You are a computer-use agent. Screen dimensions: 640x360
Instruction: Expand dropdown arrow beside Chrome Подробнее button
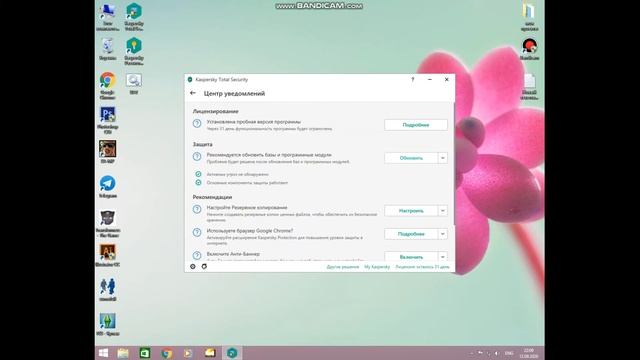pyautogui.click(x=442, y=234)
